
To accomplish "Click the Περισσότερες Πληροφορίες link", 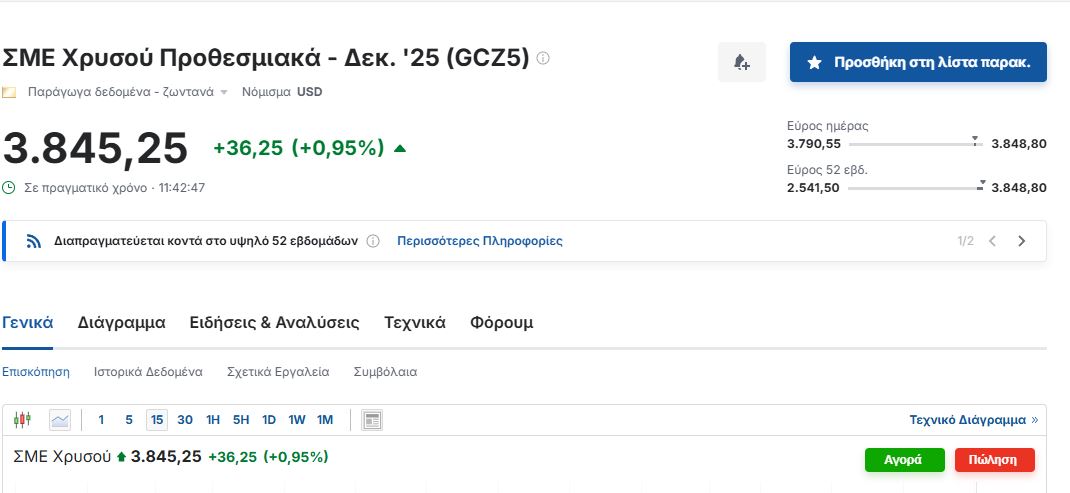I will (480, 241).
